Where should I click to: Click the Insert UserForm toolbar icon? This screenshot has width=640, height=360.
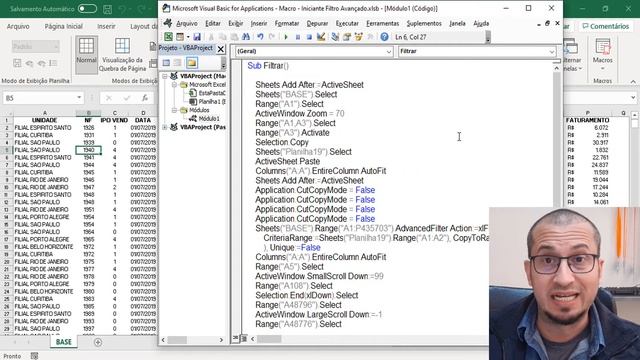coord(180,37)
